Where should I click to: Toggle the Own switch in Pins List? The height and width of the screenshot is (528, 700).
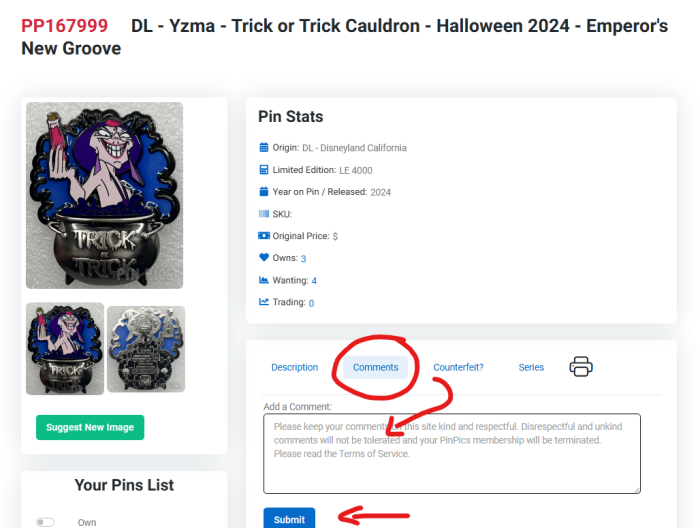(x=45, y=522)
